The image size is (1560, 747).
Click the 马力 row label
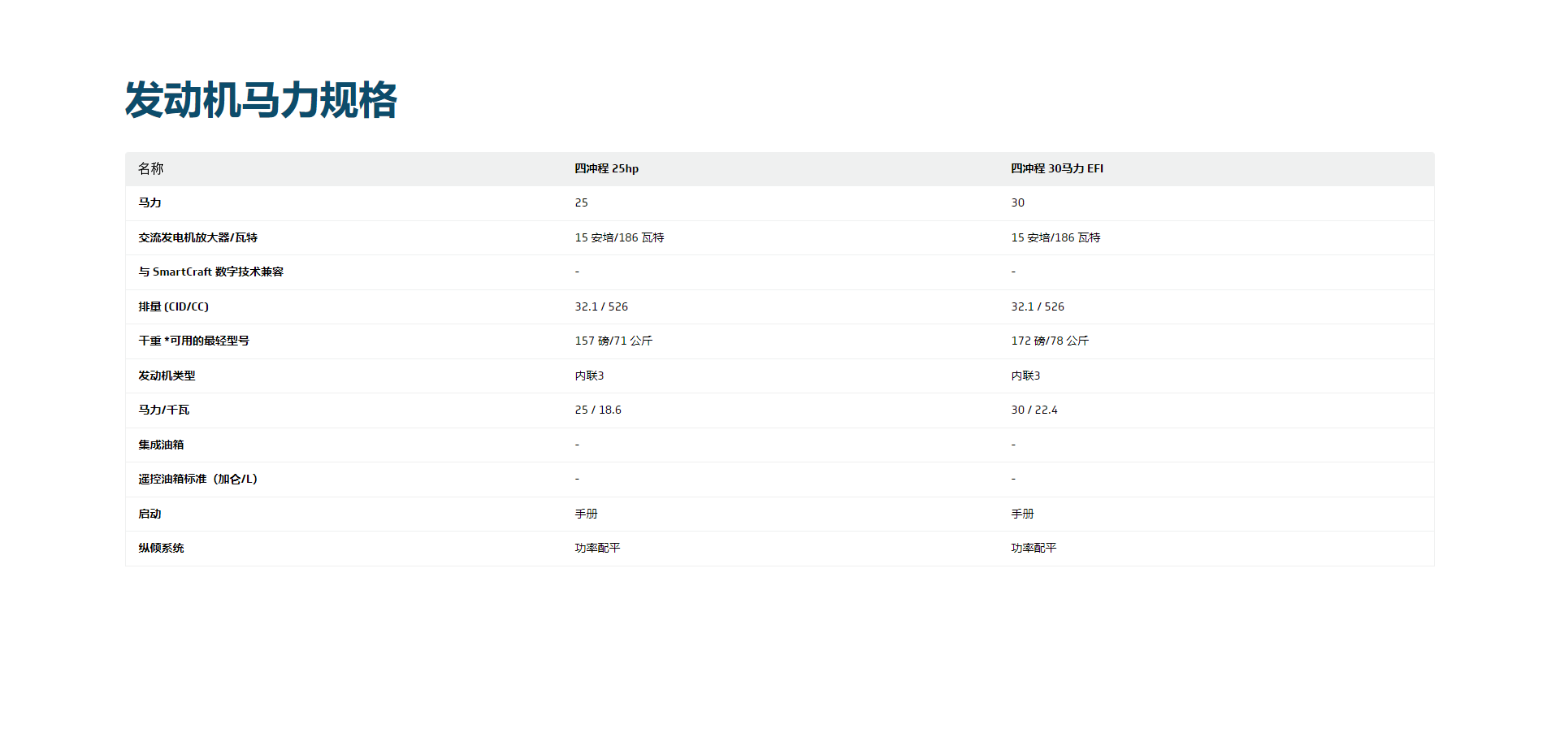pyautogui.click(x=150, y=203)
